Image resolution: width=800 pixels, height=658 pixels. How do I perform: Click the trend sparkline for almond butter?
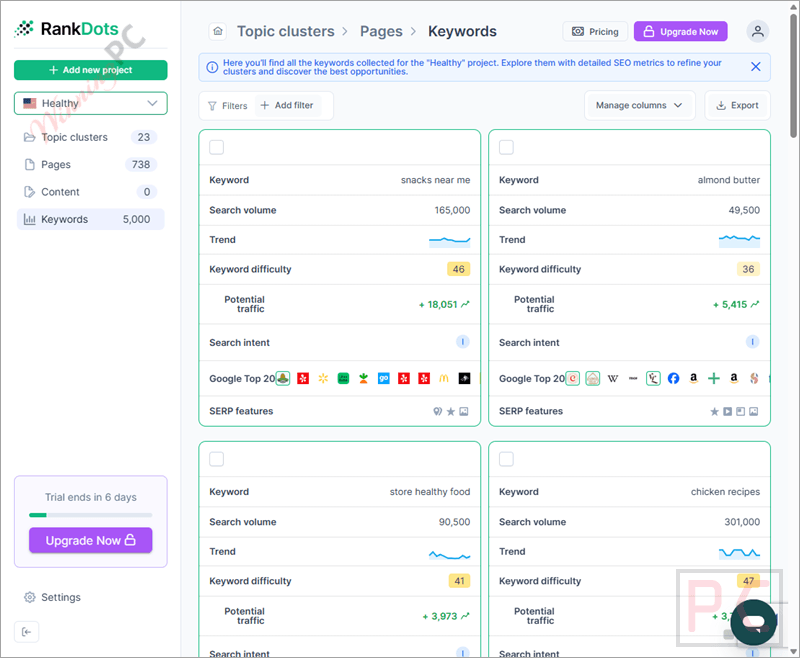tap(739, 240)
